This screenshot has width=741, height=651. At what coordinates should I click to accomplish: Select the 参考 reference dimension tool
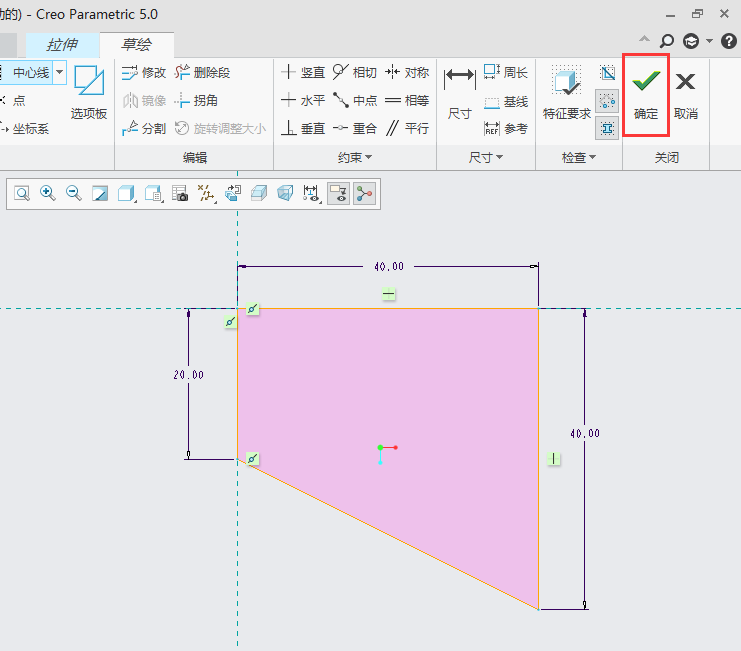coord(506,128)
